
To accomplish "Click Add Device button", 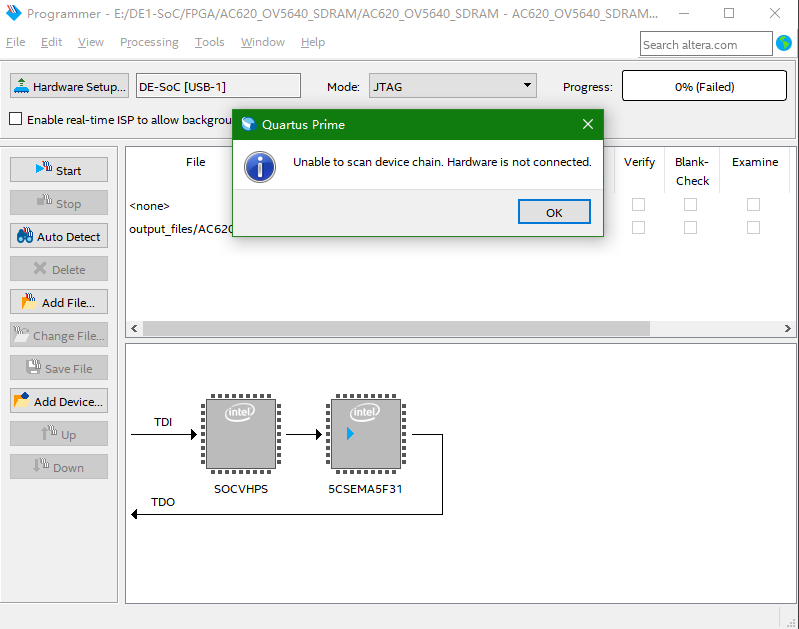I will 59,401.
